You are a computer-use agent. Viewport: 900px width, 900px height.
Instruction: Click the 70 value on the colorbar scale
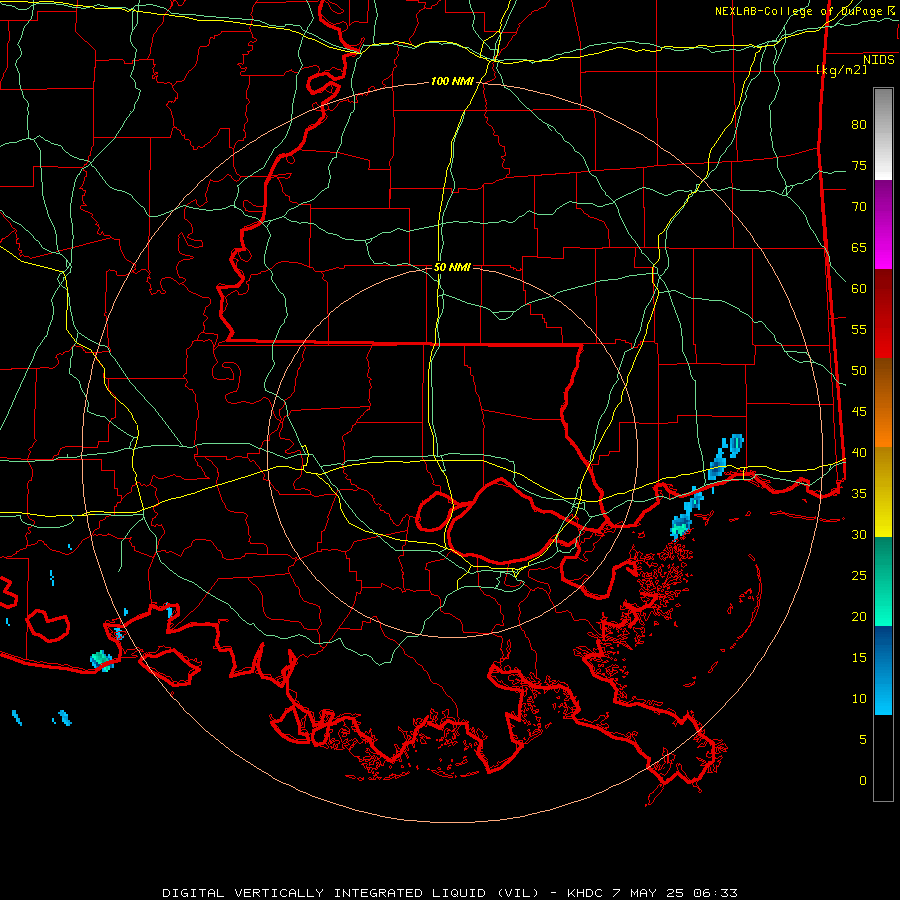pyautogui.click(x=859, y=207)
